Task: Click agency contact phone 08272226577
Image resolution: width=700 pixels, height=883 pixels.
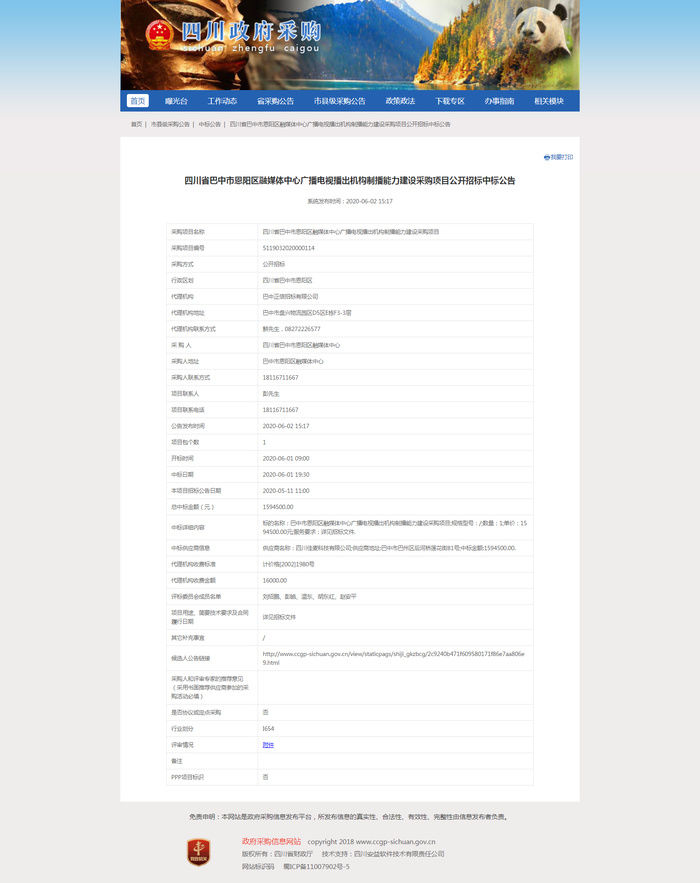Action: [x=302, y=329]
